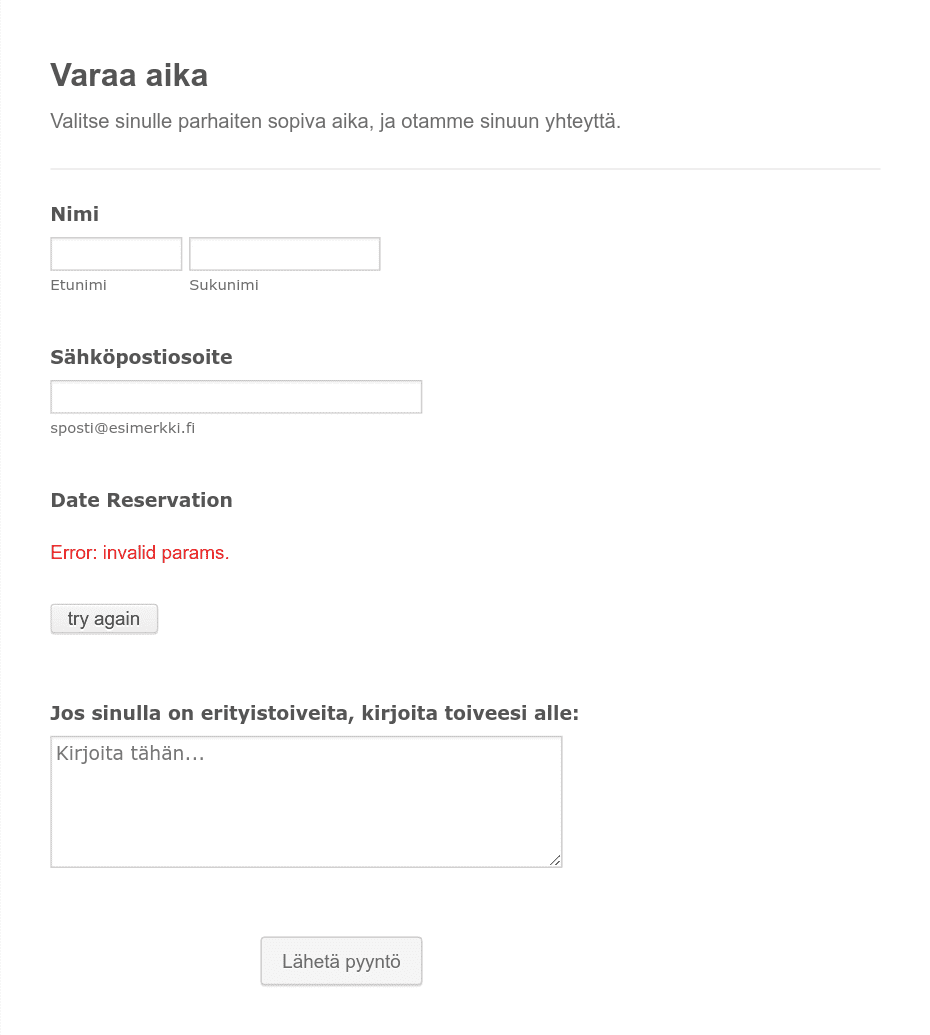930x1035 pixels.
Task: Click the Varaa aika page heading
Action: (129, 75)
